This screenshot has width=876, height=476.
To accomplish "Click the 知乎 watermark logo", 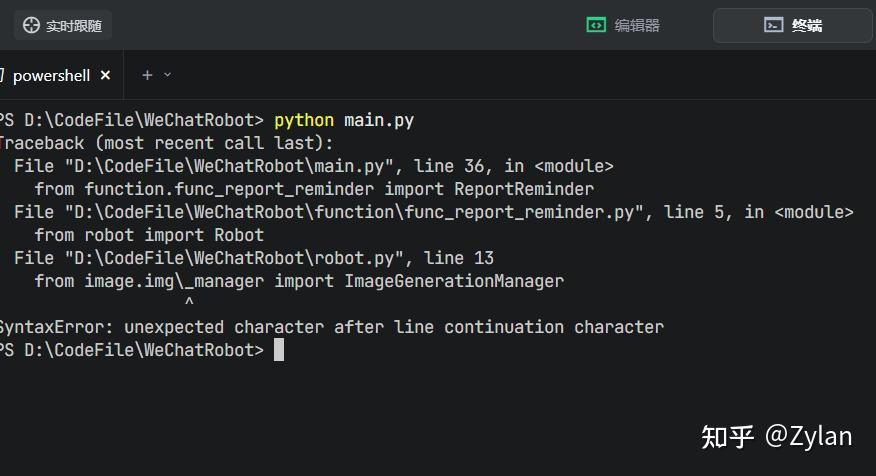I will point(727,436).
